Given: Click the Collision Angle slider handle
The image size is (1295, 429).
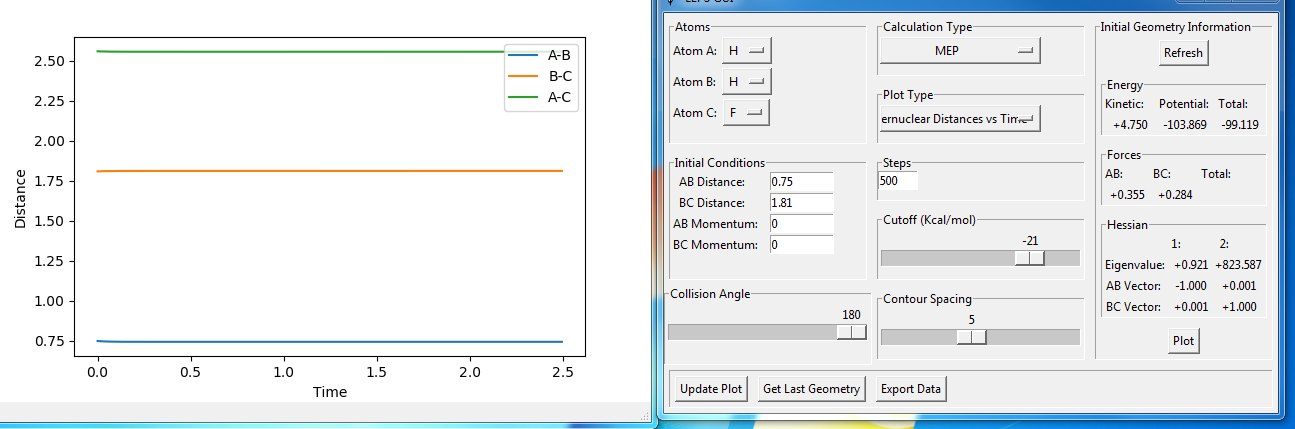Looking at the screenshot, I should coord(852,332).
